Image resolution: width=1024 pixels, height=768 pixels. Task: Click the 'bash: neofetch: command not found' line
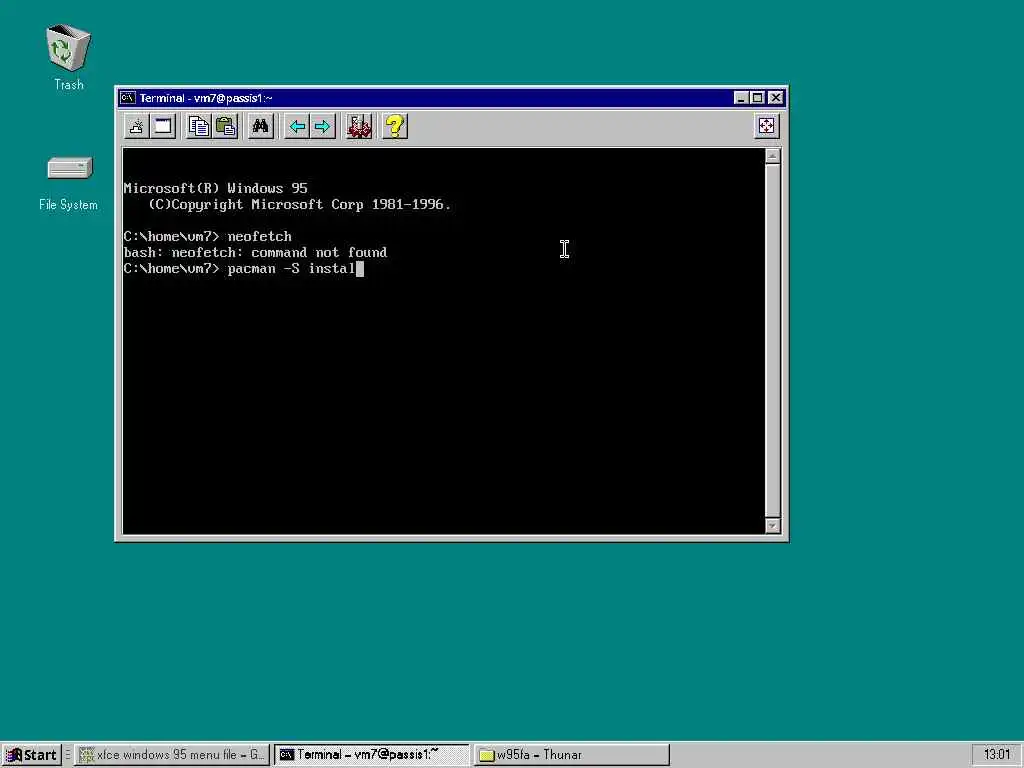click(x=255, y=253)
